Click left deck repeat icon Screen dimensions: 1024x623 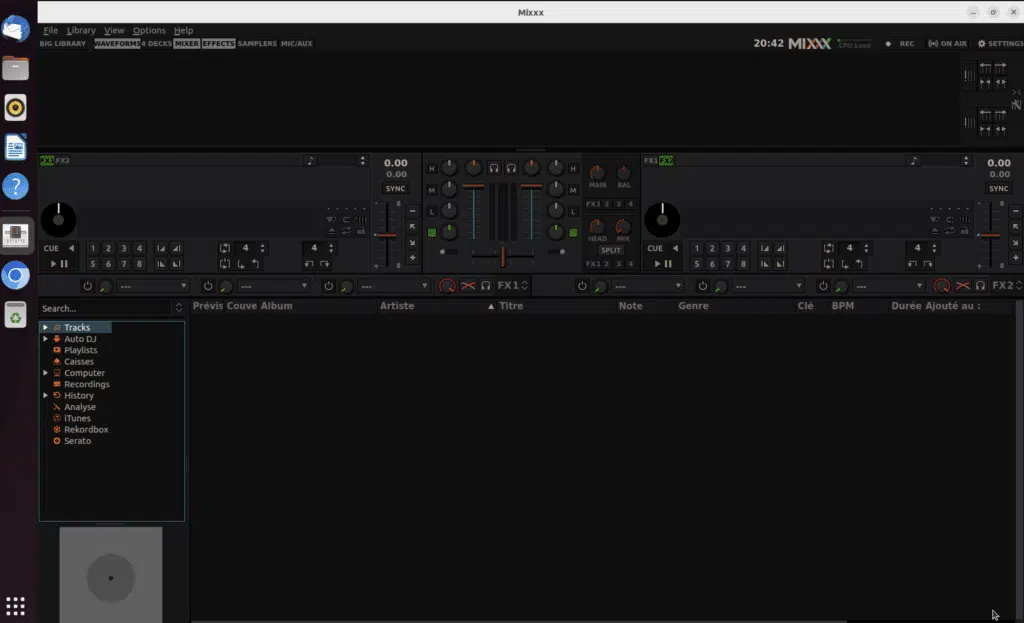click(346, 231)
